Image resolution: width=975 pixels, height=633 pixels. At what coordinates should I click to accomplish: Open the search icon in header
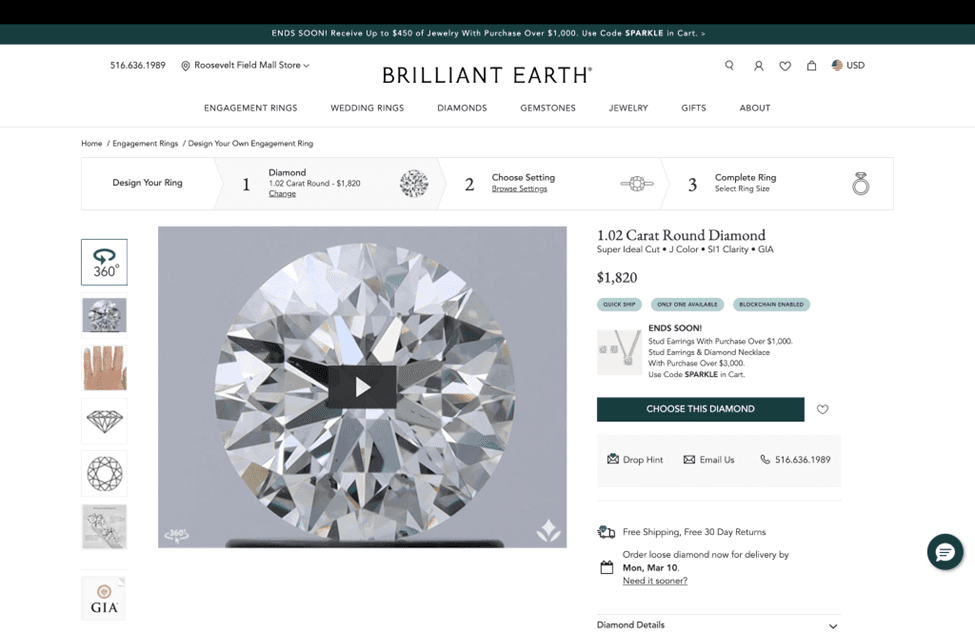click(x=729, y=65)
